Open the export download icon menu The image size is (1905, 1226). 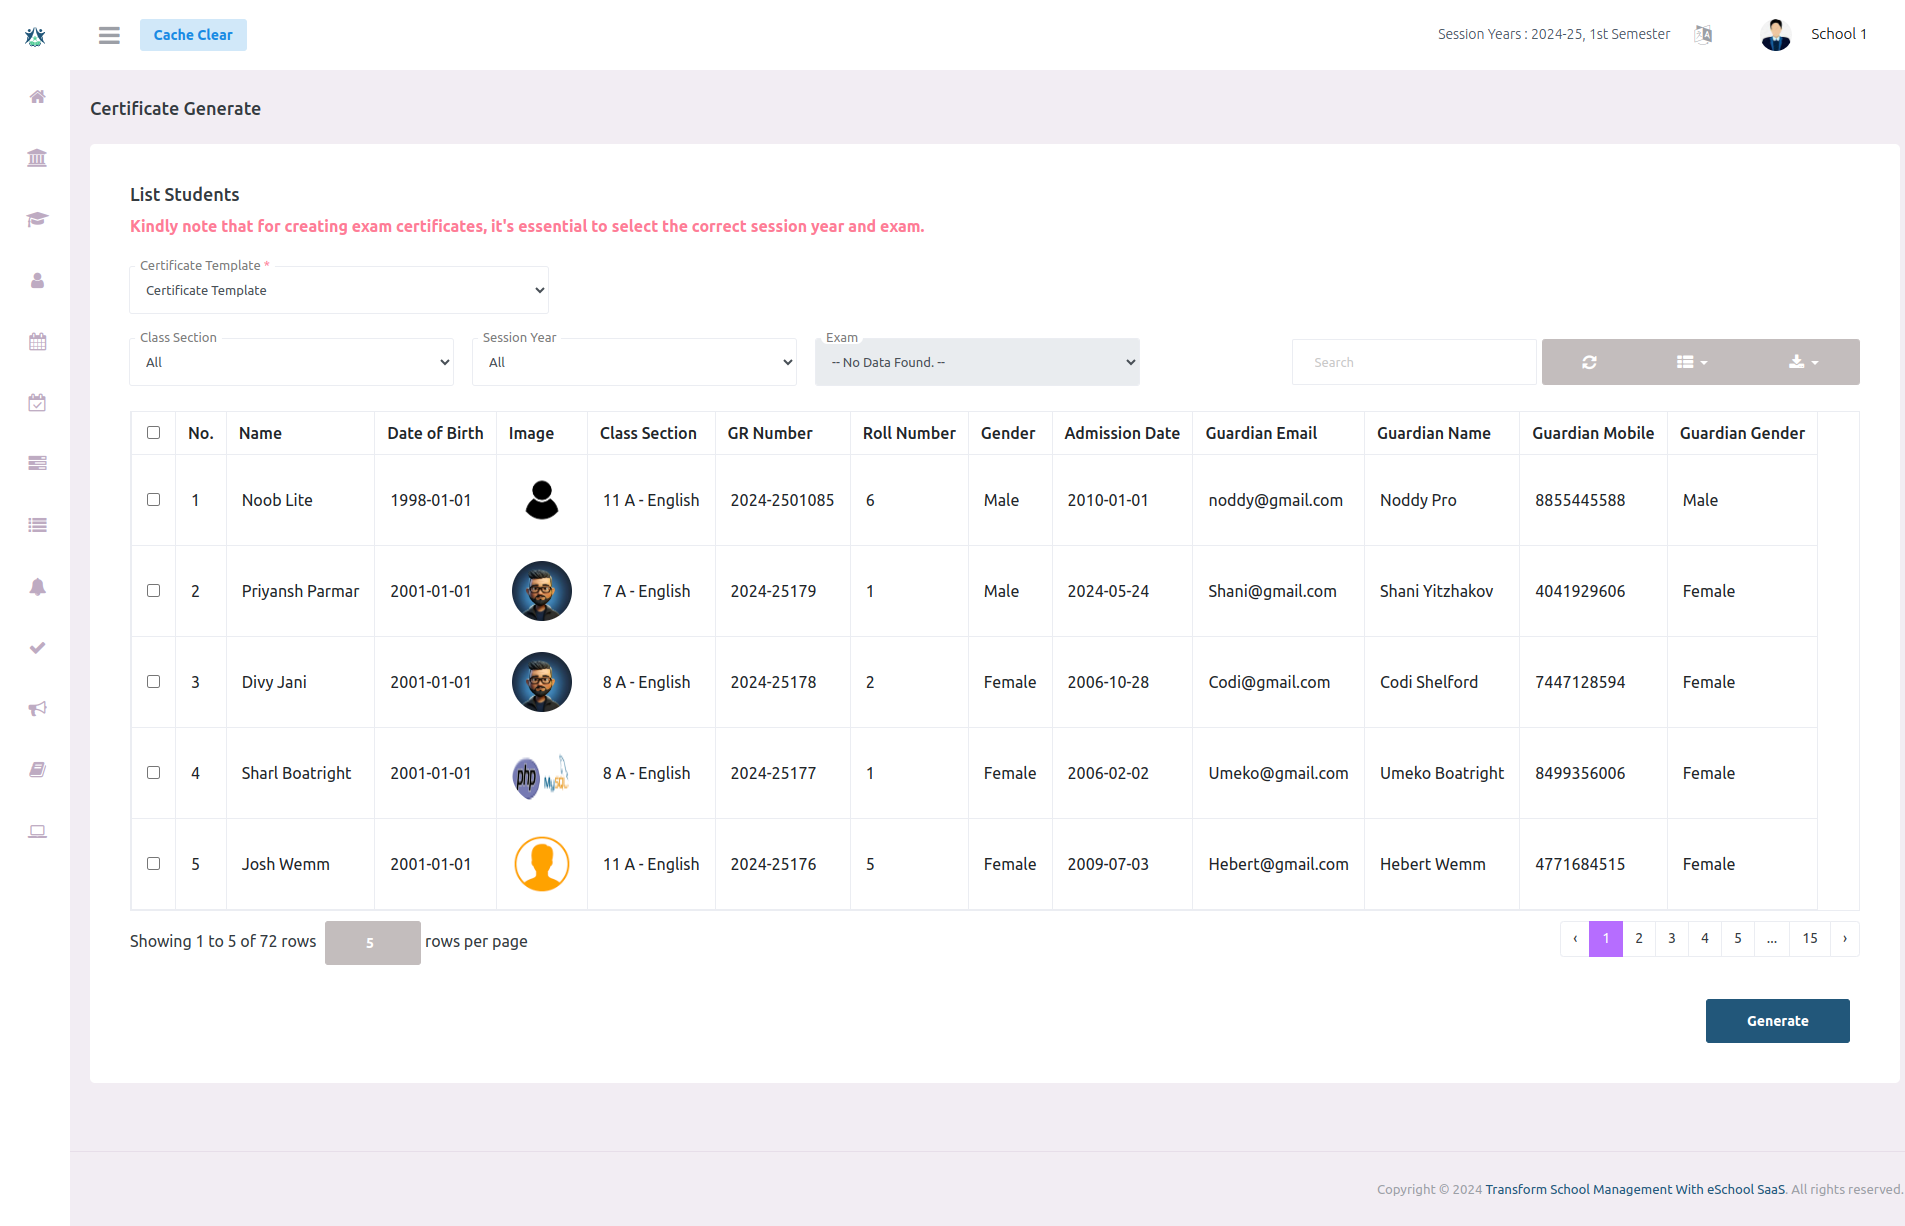(1803, 362)
